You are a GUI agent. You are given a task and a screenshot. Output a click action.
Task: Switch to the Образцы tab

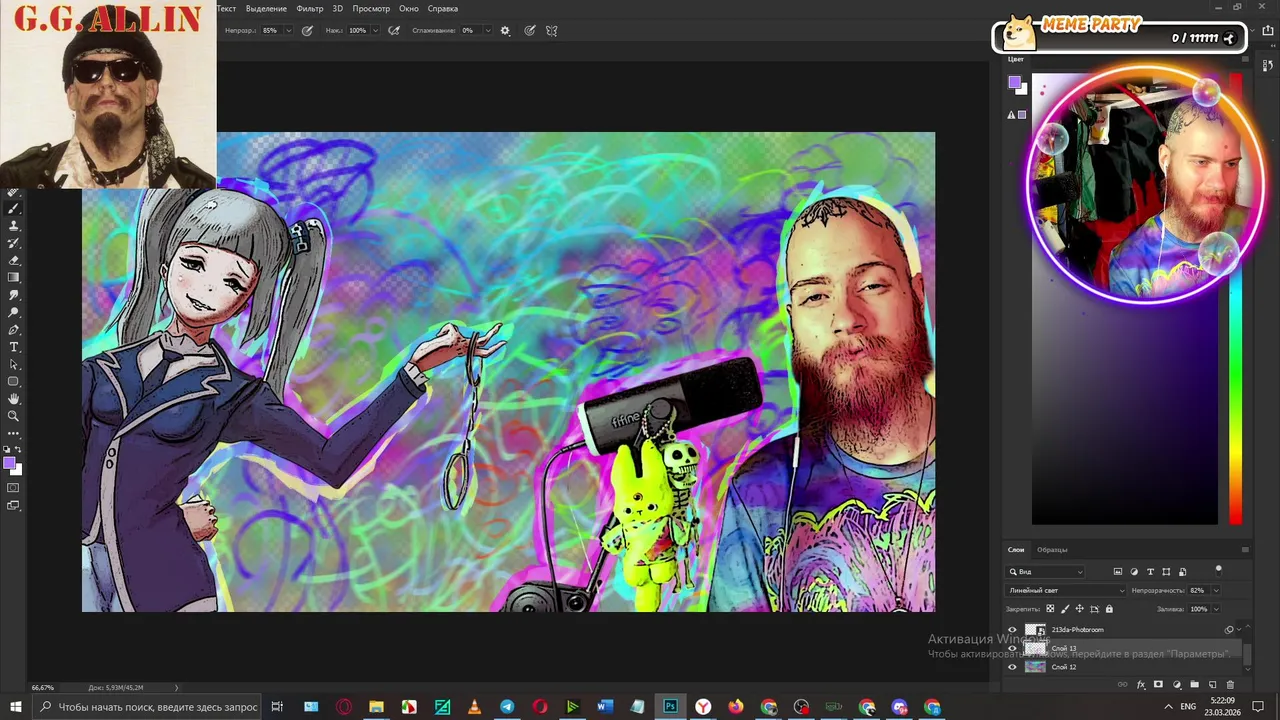coord(1052,549)
